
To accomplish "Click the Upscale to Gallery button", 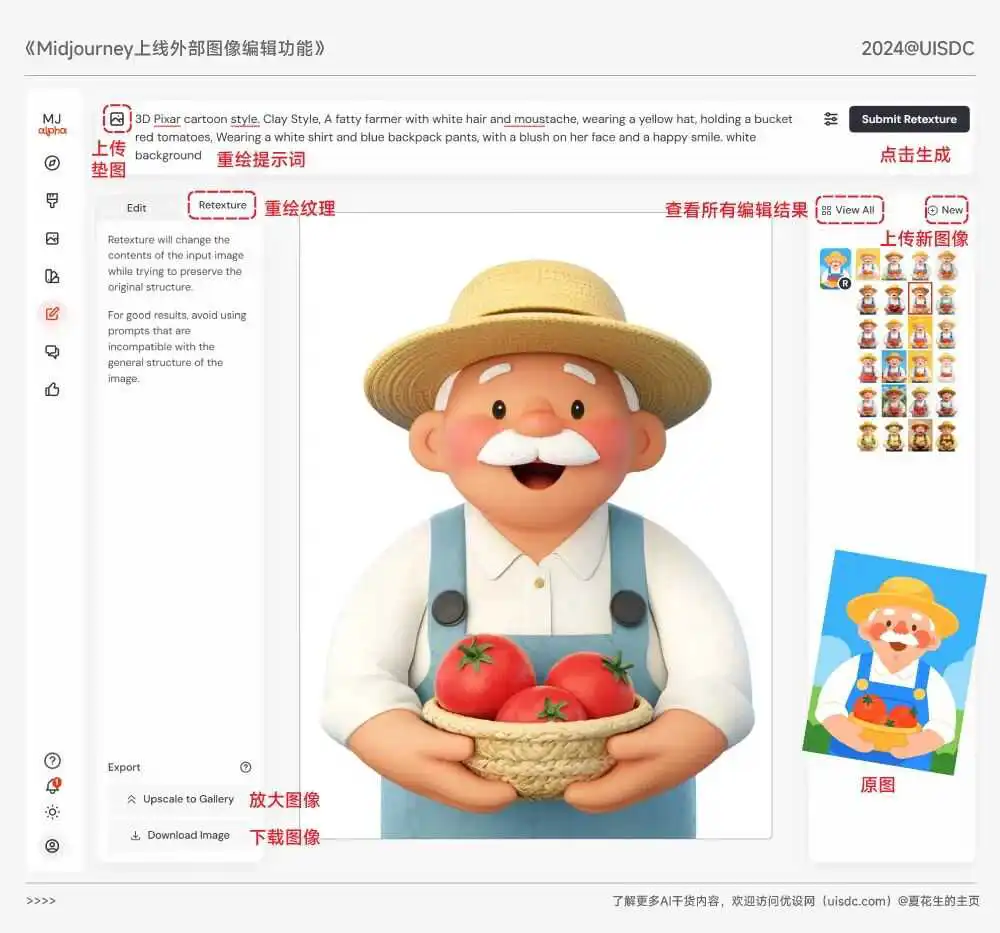I will pos(180,799).
